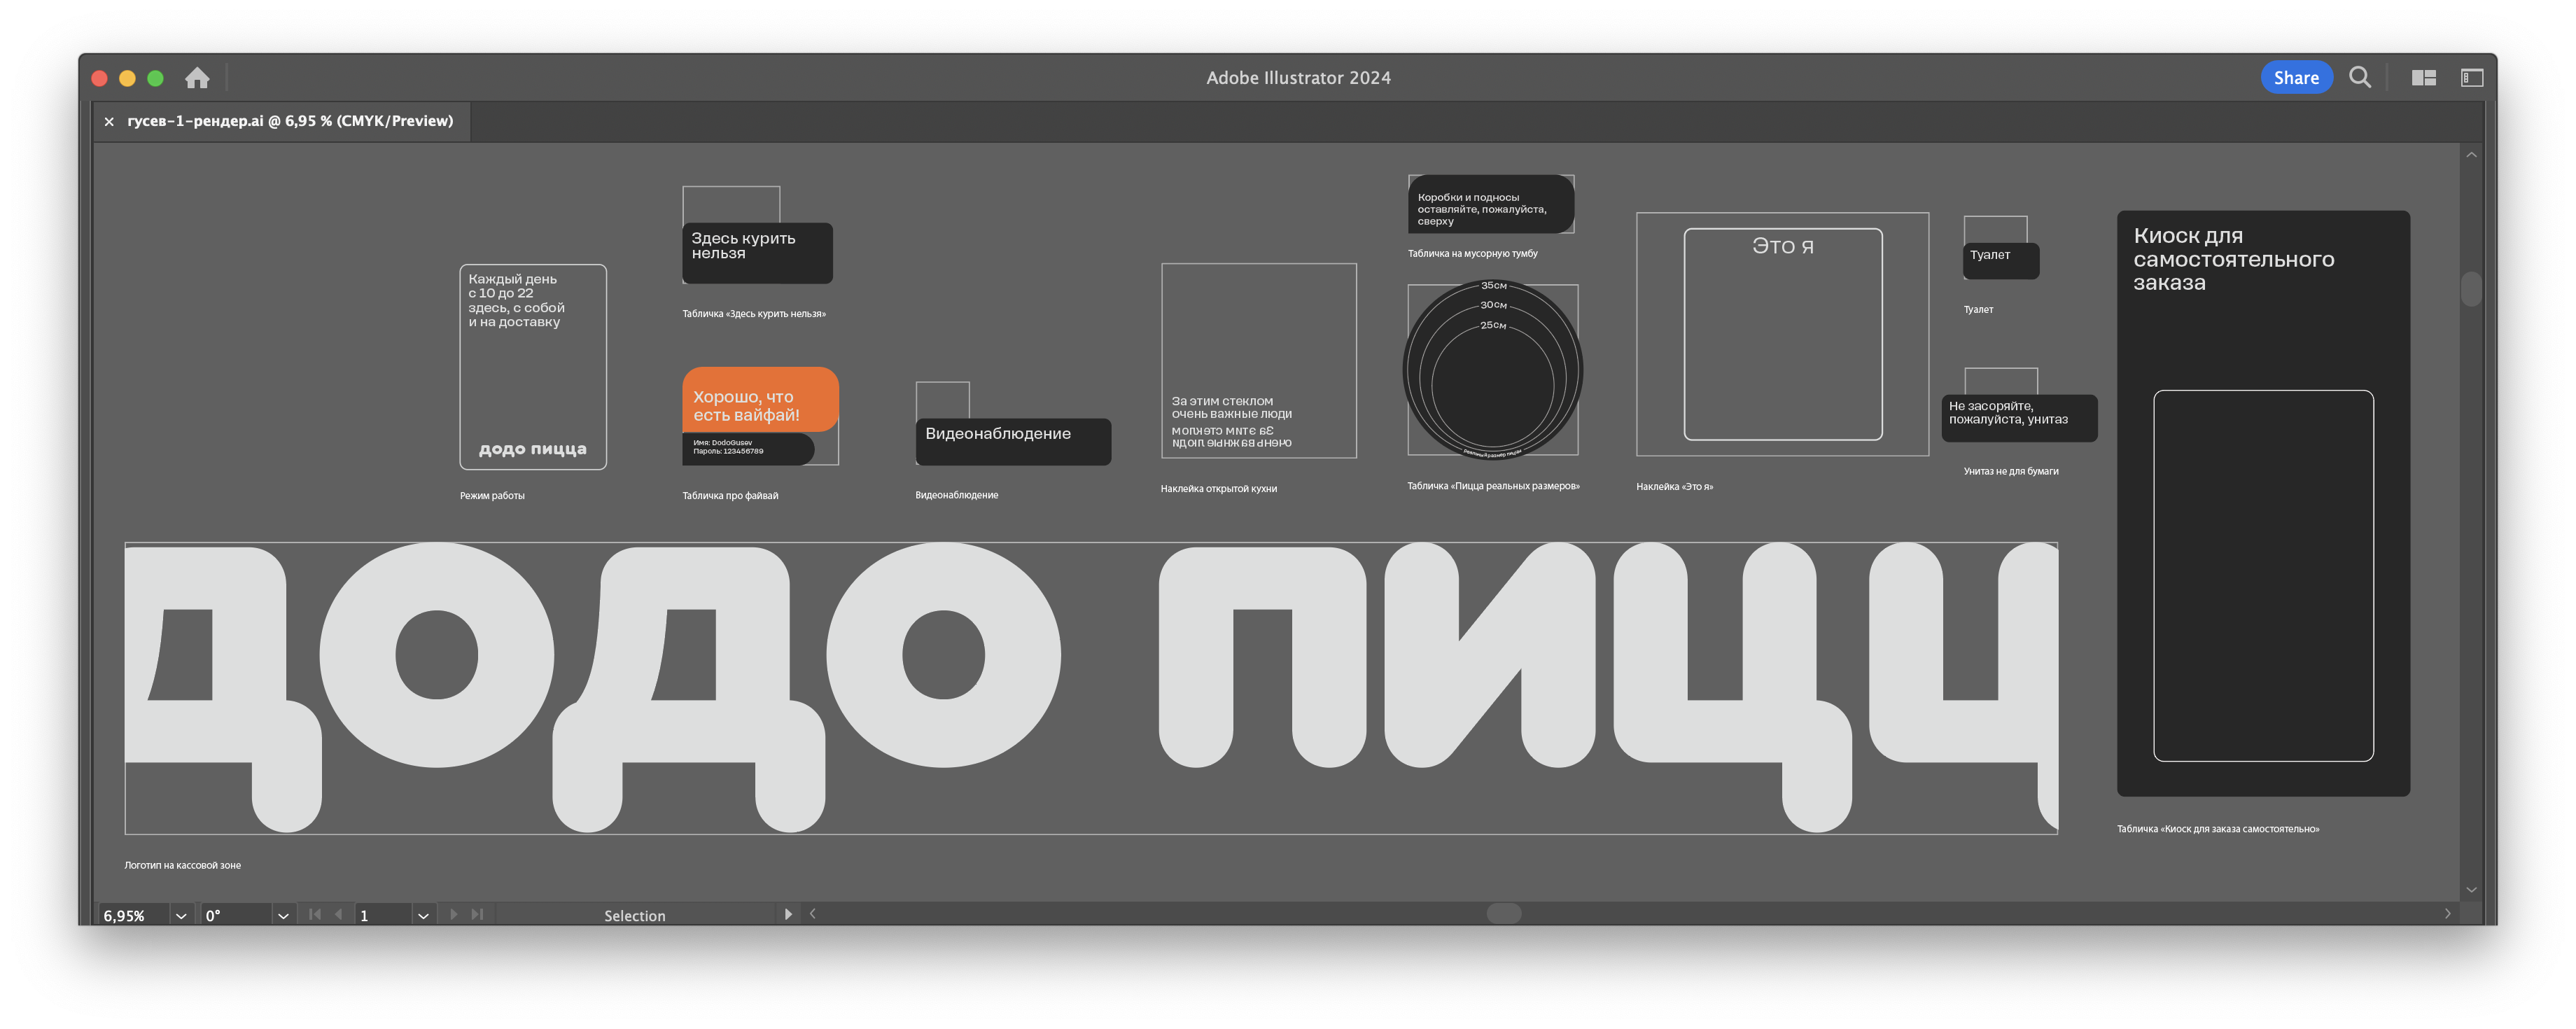Select the orange 'Хорошо, что есть вайфай!' sign
This screenshot has width=2576, height=1029.
(760, 399)
